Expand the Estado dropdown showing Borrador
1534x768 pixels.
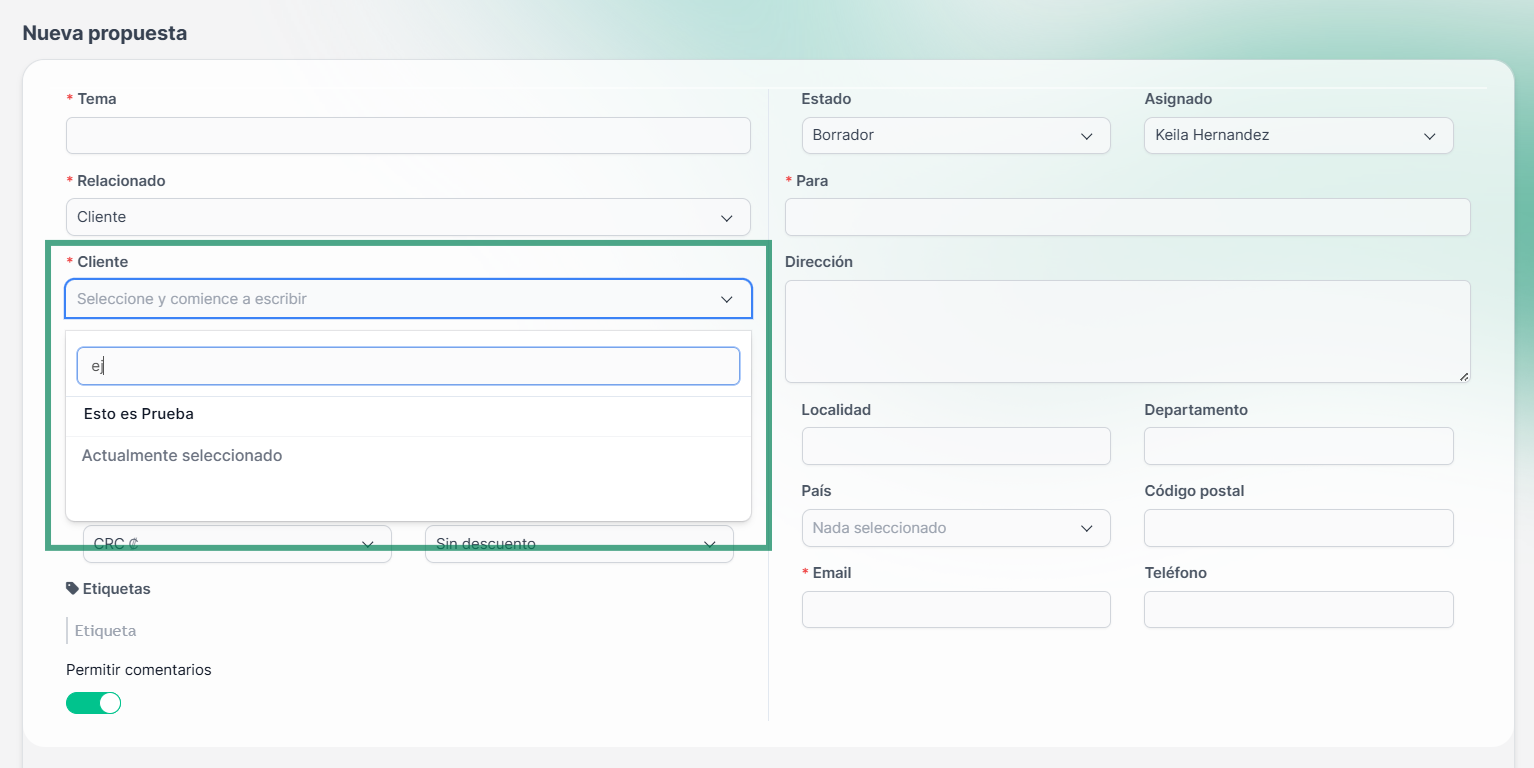(955, 136)
